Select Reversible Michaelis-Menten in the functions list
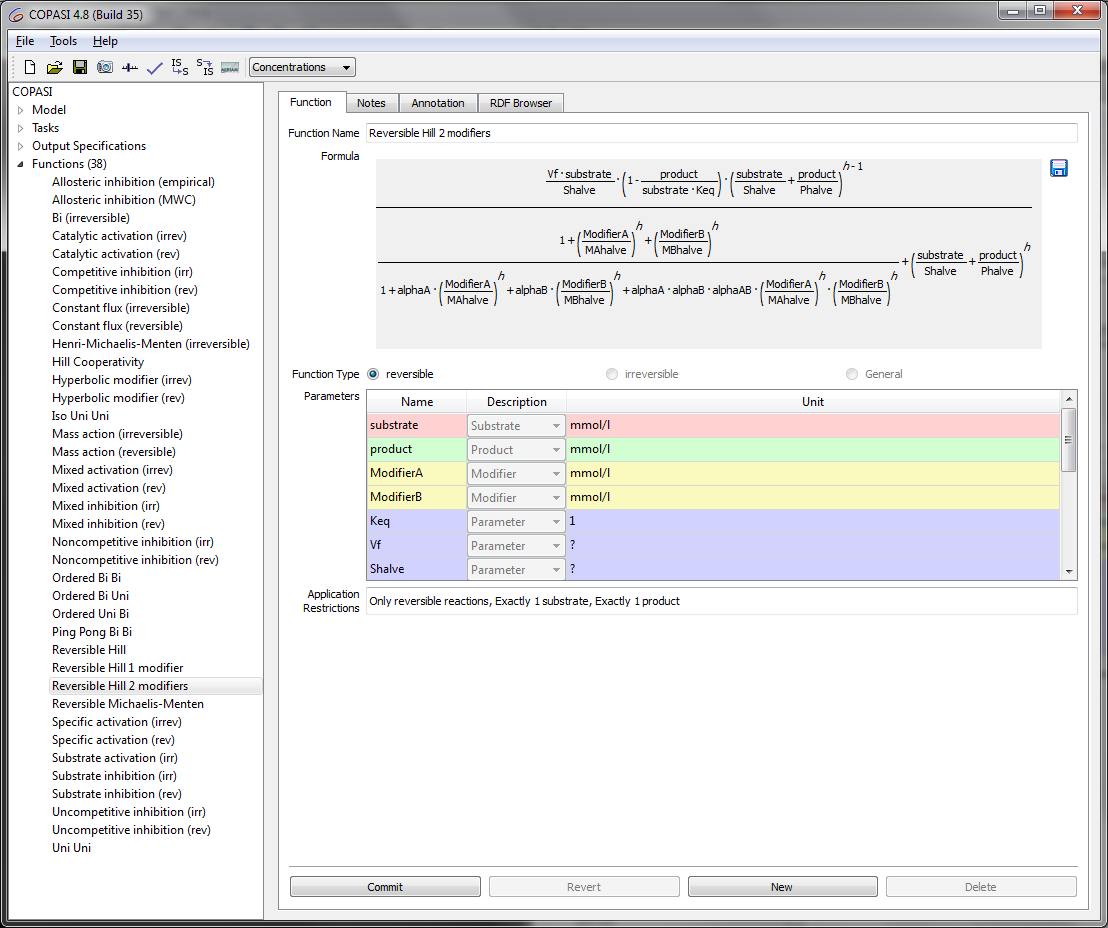The image size is (1108, 928). click(127, 704)
